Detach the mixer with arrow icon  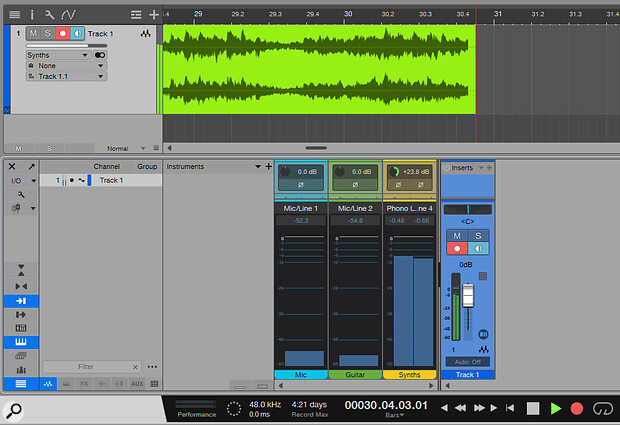[31, 166]
